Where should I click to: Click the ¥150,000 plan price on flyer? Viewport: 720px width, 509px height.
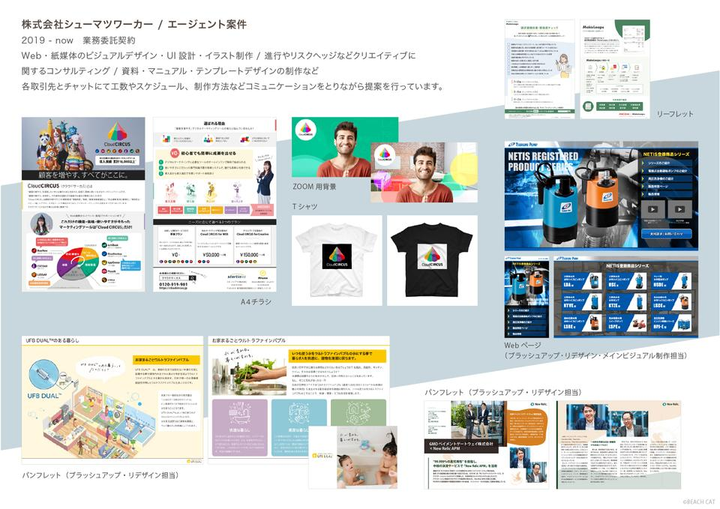[x=253, y=254]
